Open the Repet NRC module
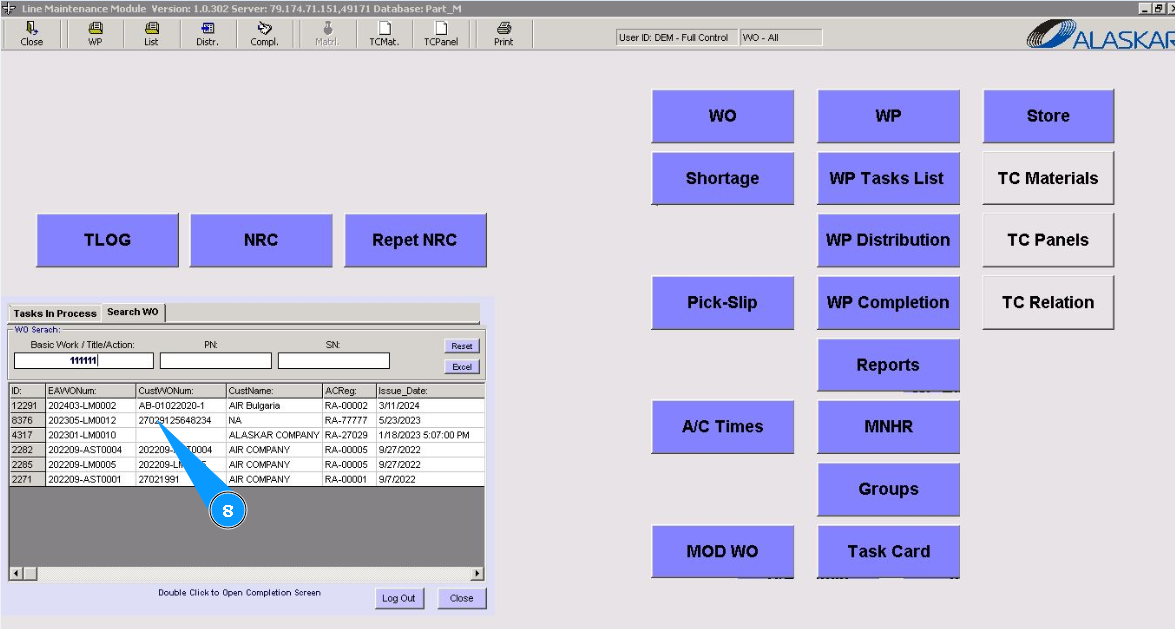The image size is (1175, 629). [415, 240]
